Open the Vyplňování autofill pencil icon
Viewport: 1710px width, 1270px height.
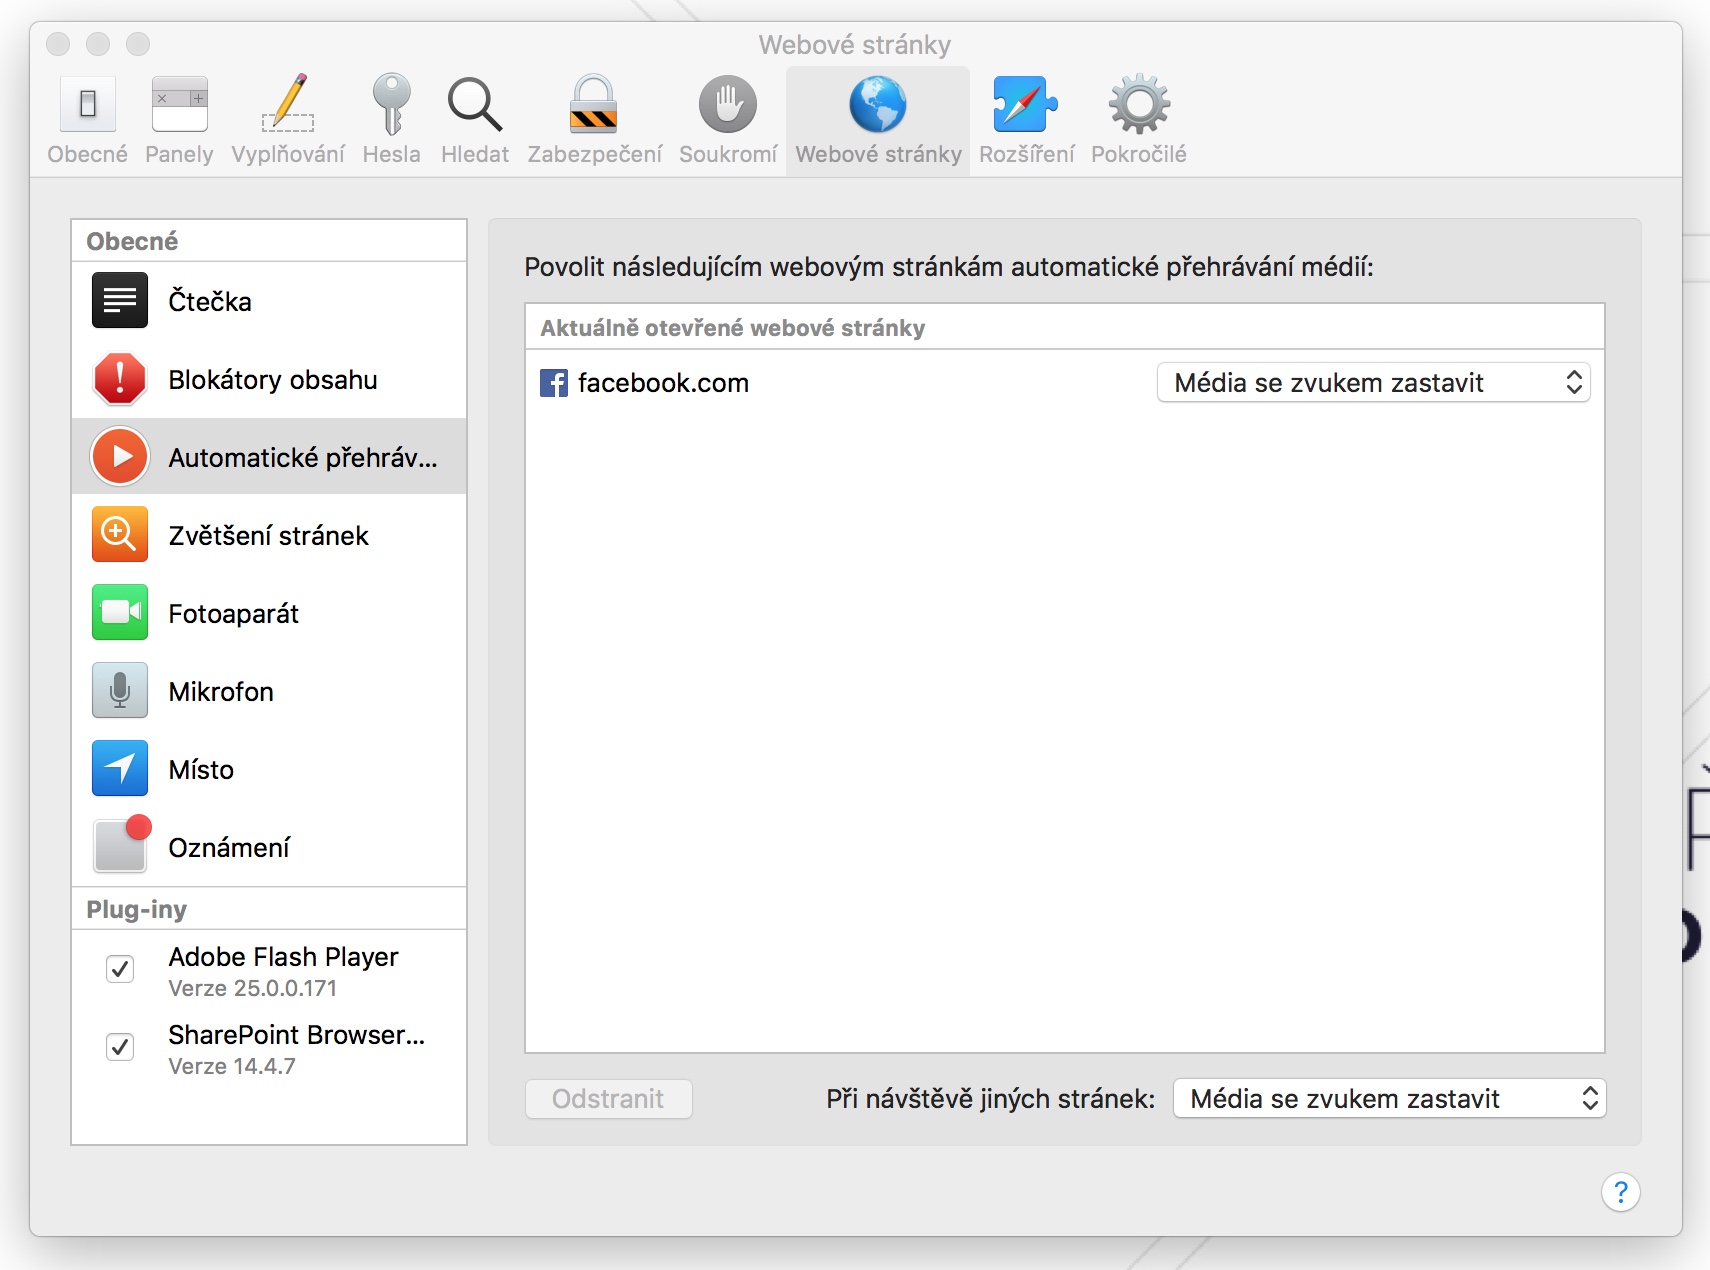click(x=288, y=104)
